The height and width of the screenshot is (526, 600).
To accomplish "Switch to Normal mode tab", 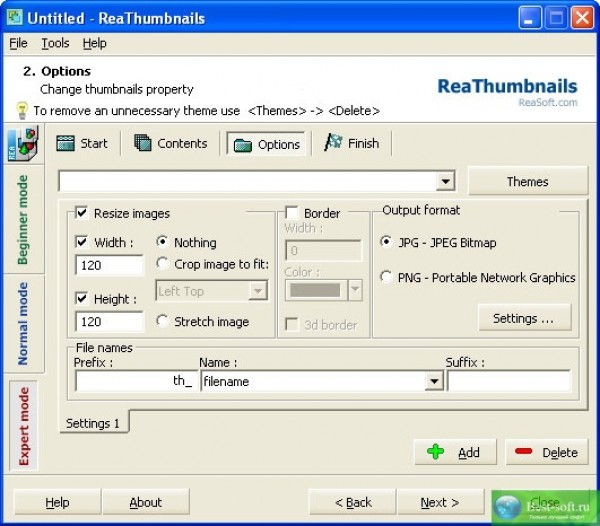I will (24, 324).
